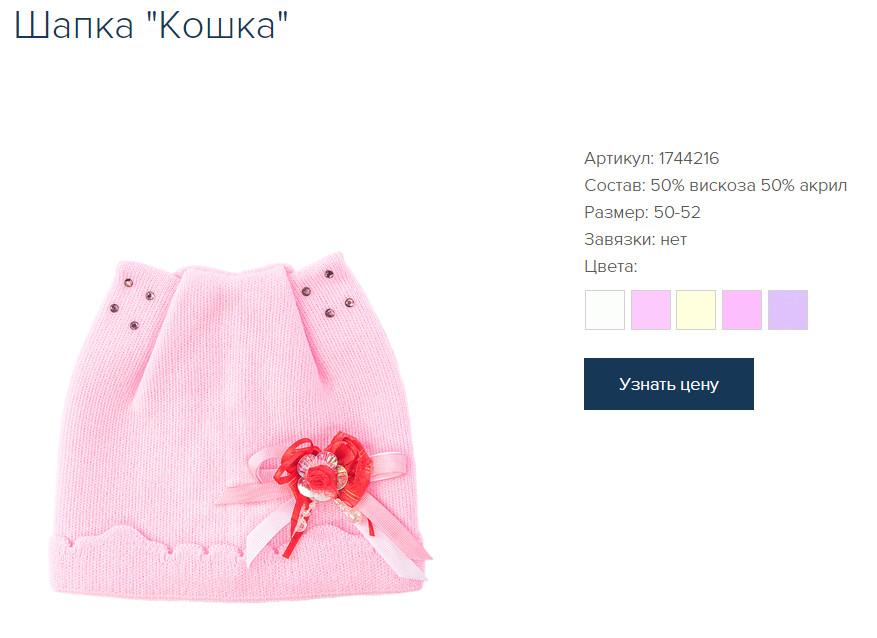Choose the pink swatch next to white

650,310
